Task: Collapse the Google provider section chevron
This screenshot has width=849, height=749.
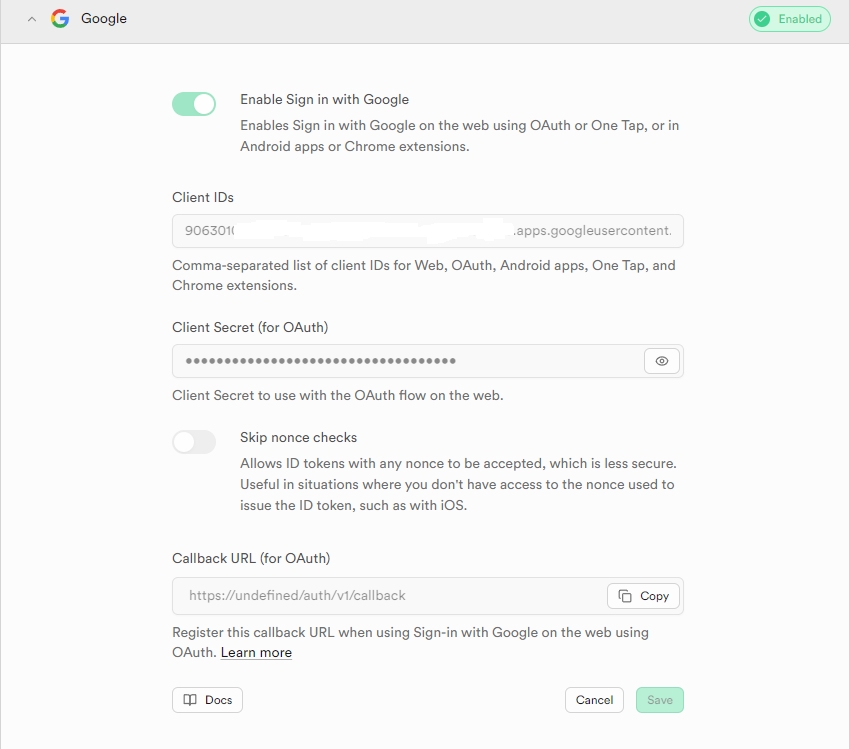Action: click(32, 19)
